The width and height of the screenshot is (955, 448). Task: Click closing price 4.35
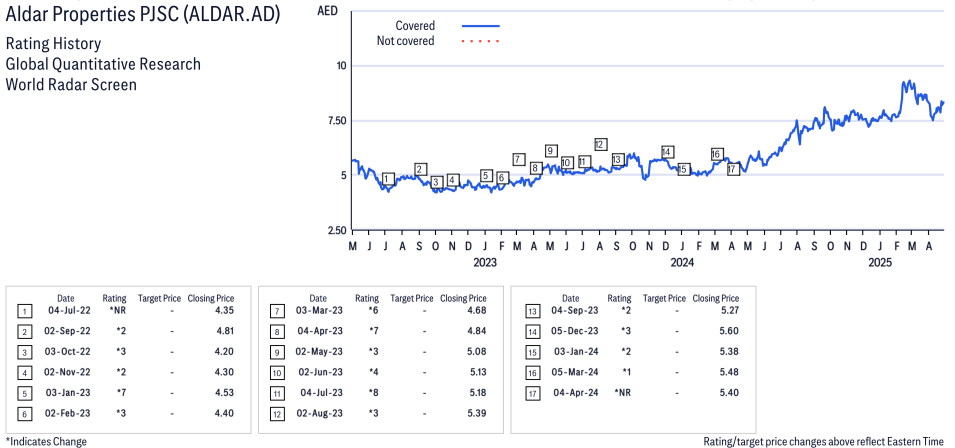point(224,310)
